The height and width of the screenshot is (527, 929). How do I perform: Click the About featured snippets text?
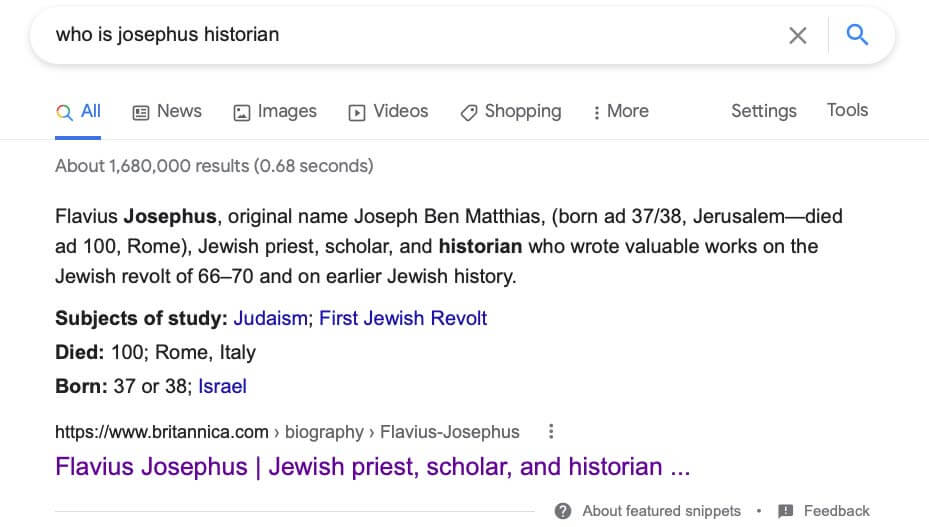661,511
